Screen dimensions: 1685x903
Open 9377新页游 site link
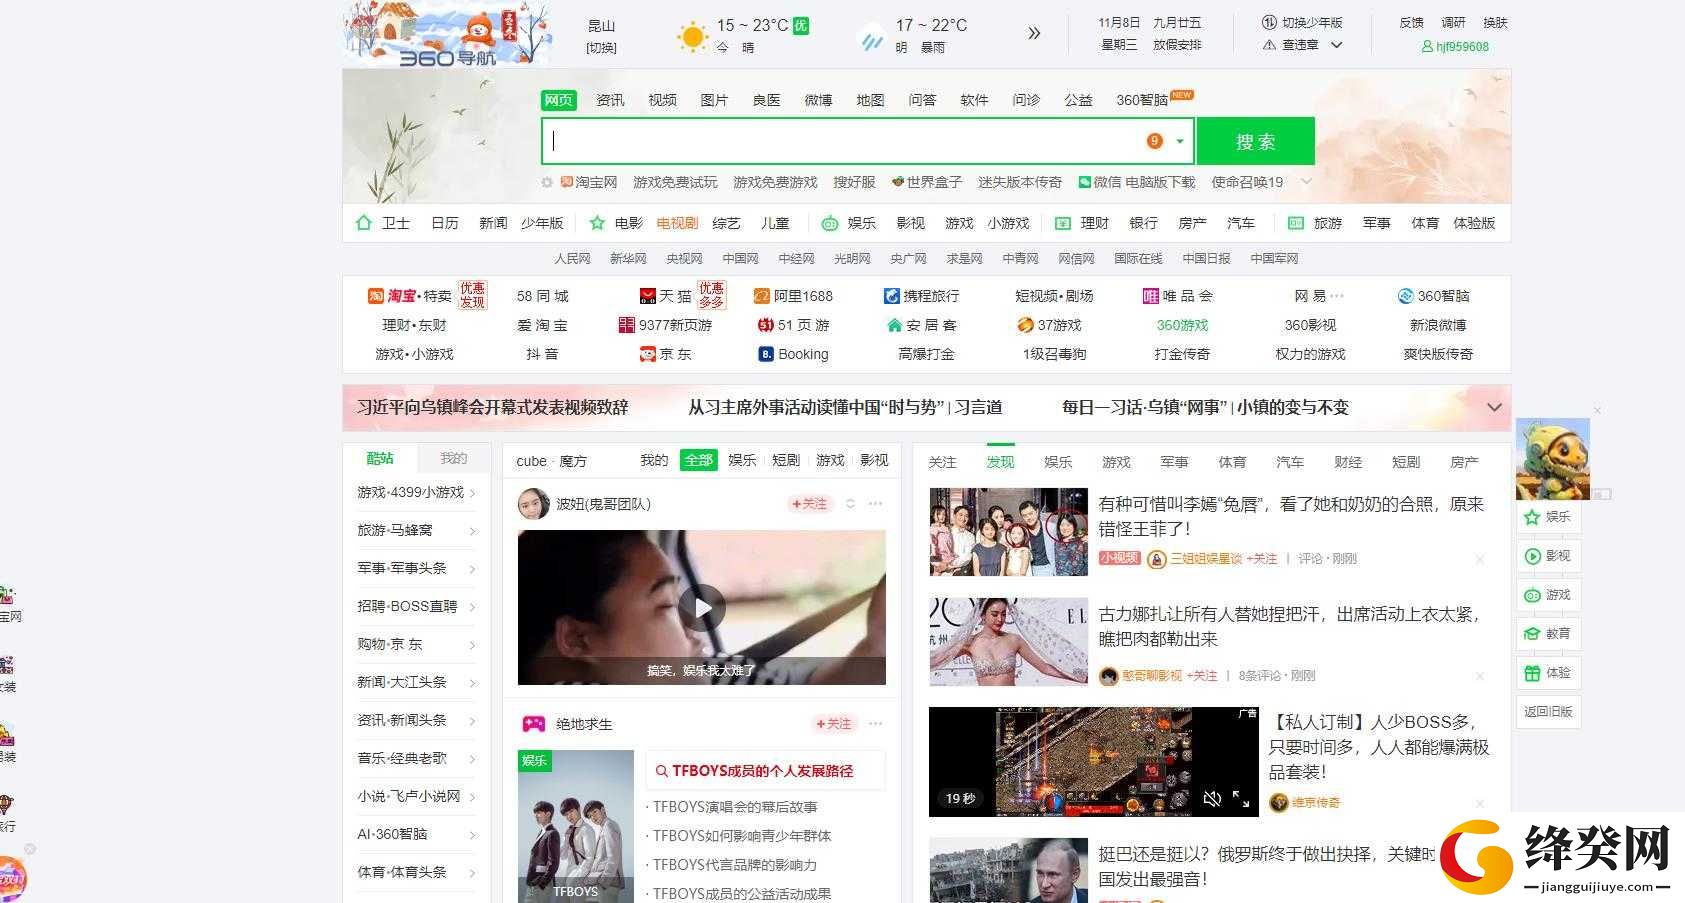[x=665, y=325]
